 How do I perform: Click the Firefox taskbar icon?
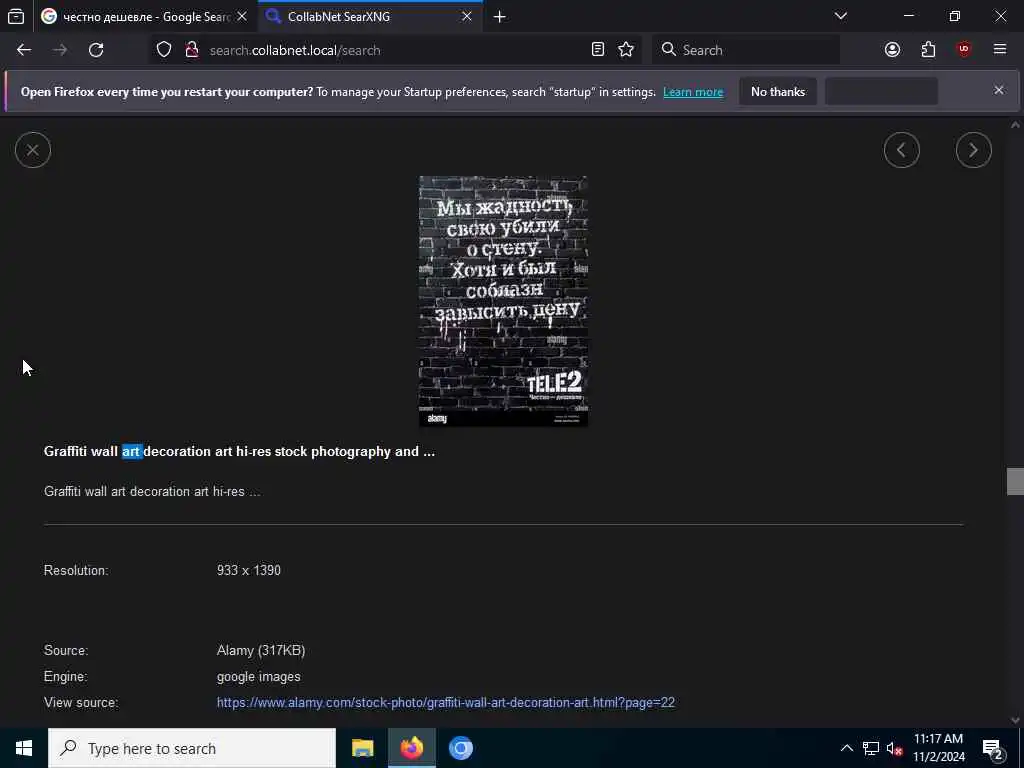point(411,748)
